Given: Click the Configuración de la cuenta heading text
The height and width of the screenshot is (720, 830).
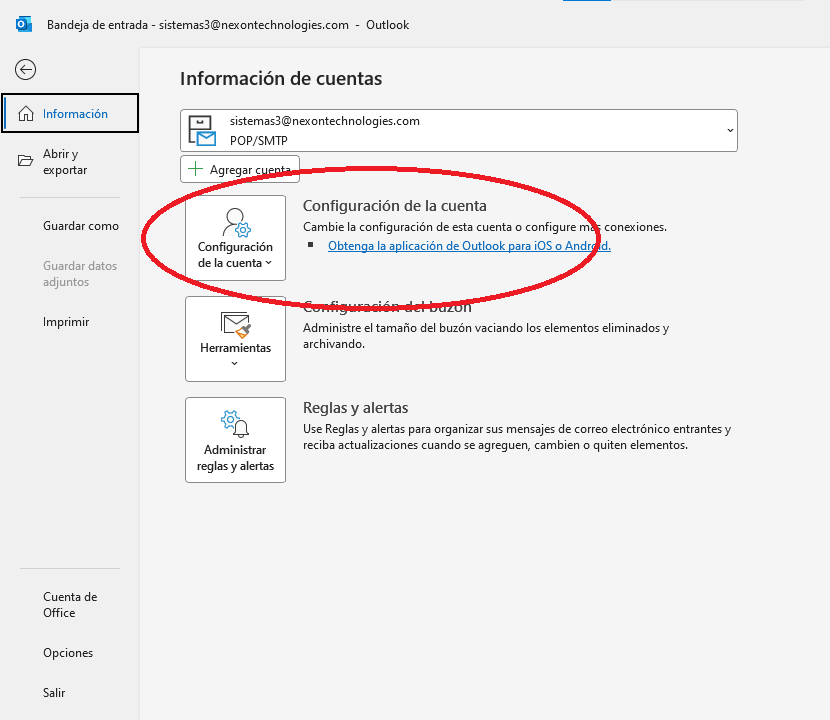Looking at the screenshot, I should [x=394, y=206].
